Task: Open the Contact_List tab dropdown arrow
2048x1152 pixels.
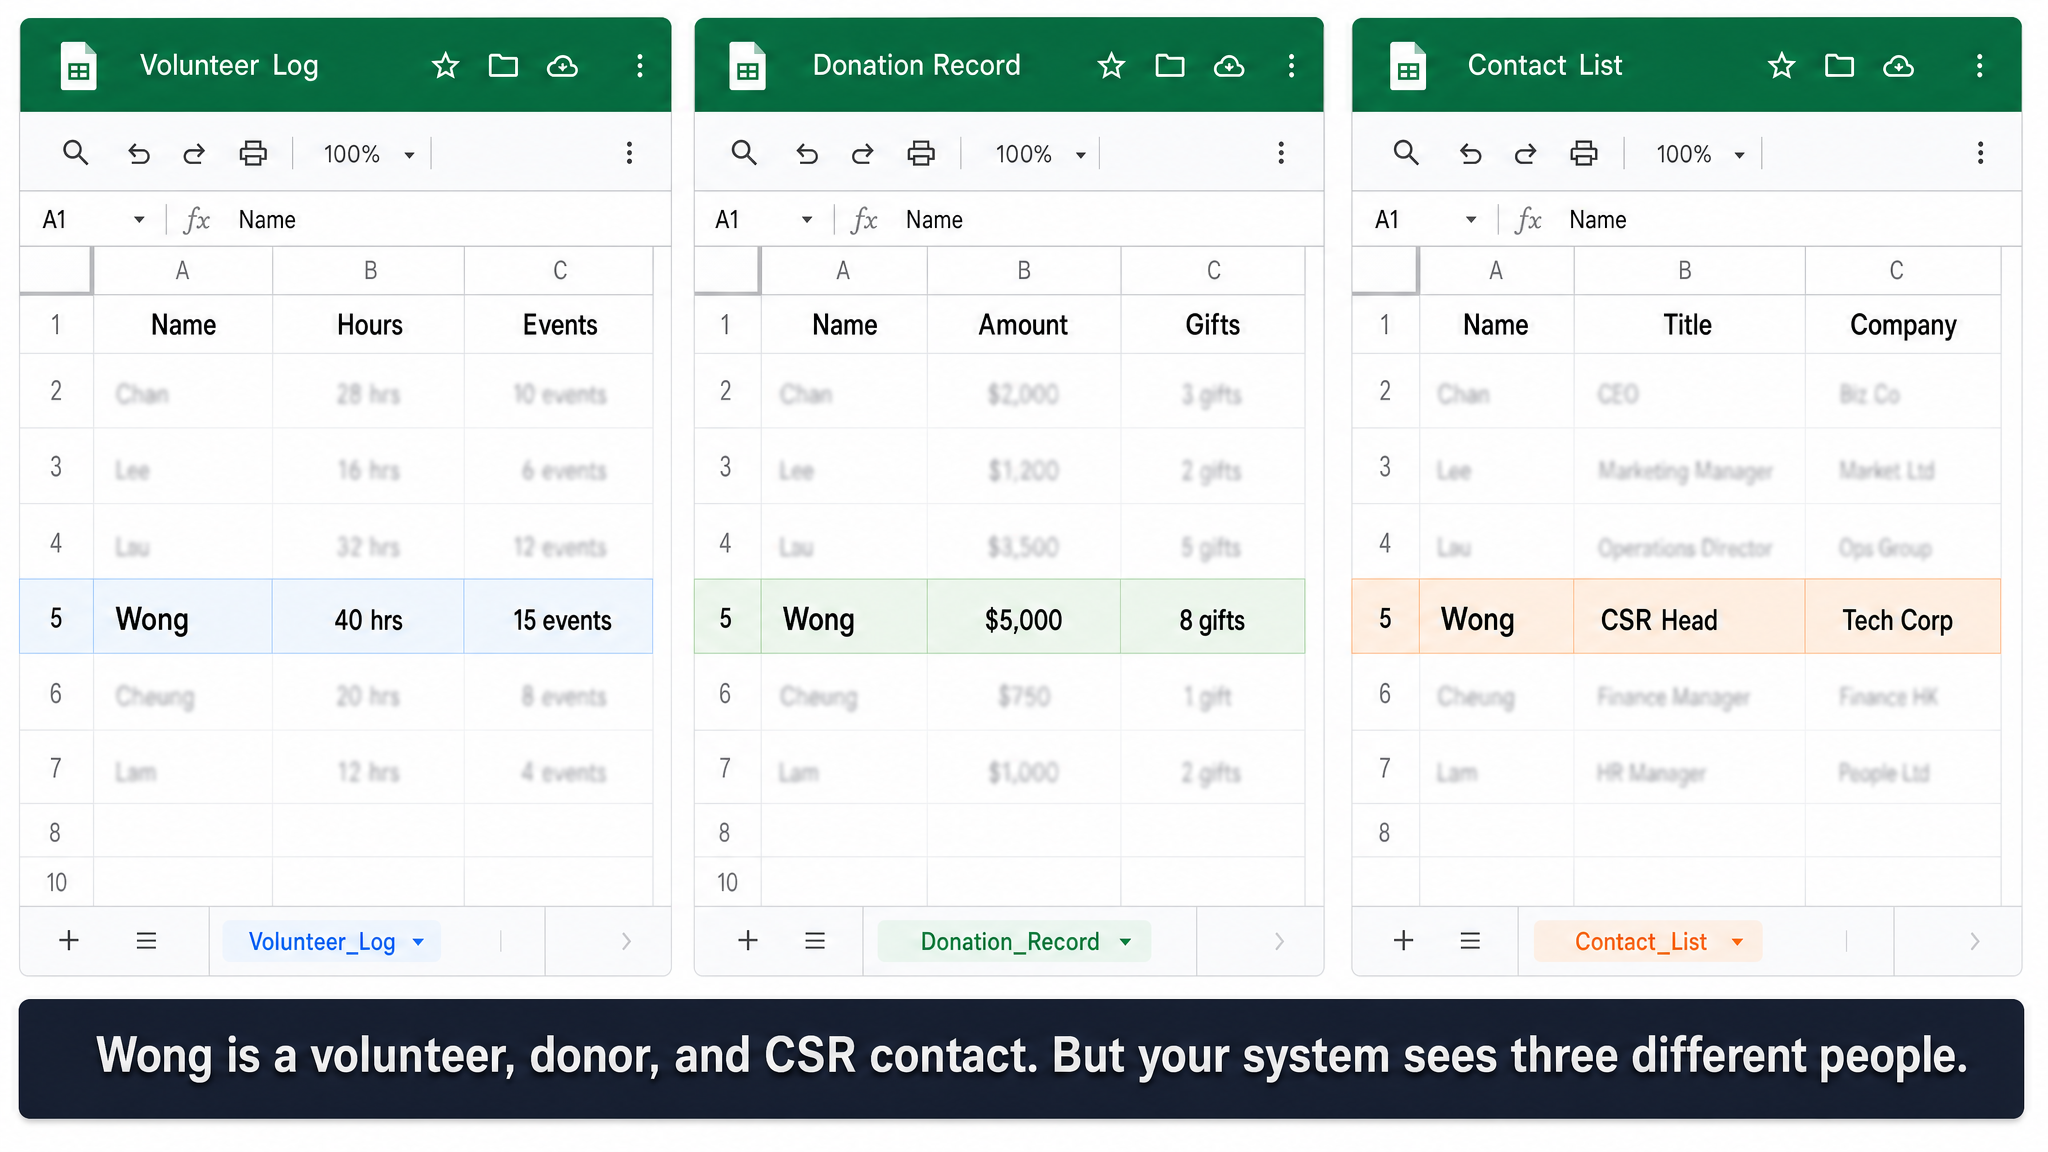Action: [x=1737, y=942]
